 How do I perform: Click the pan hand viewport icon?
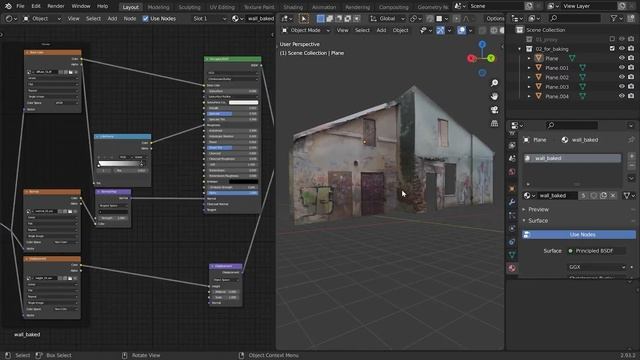[x=494, y=96]
